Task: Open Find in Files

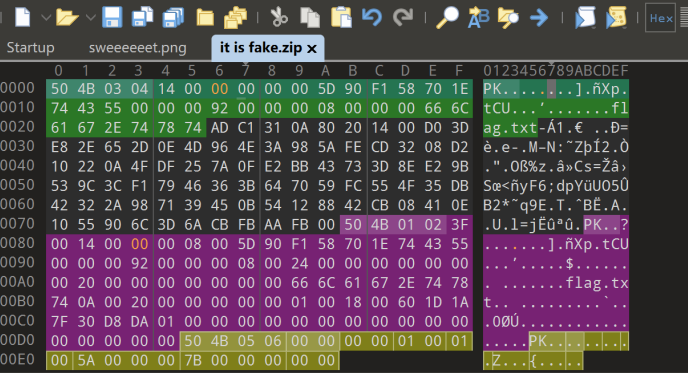Action: [x=508, y=18]
